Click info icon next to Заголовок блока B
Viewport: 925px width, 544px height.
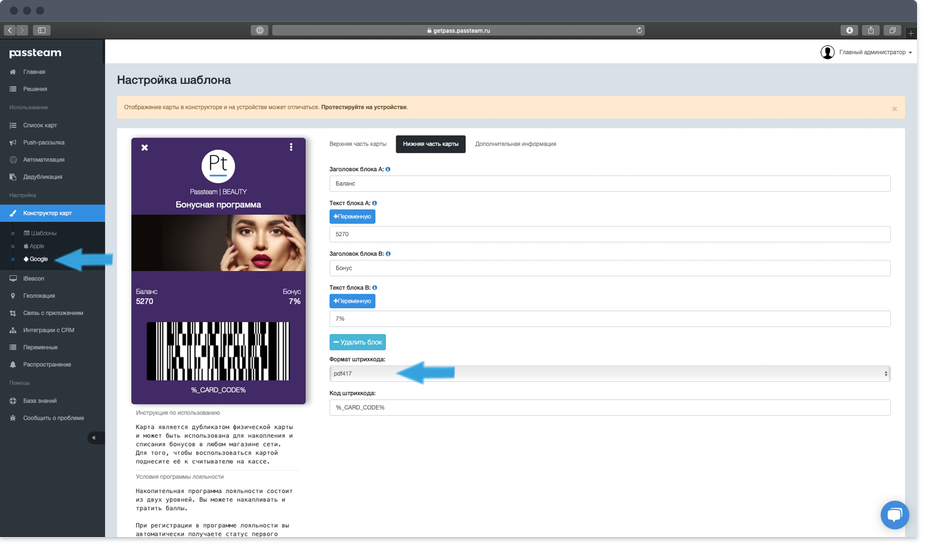click(x=388, y=254)
